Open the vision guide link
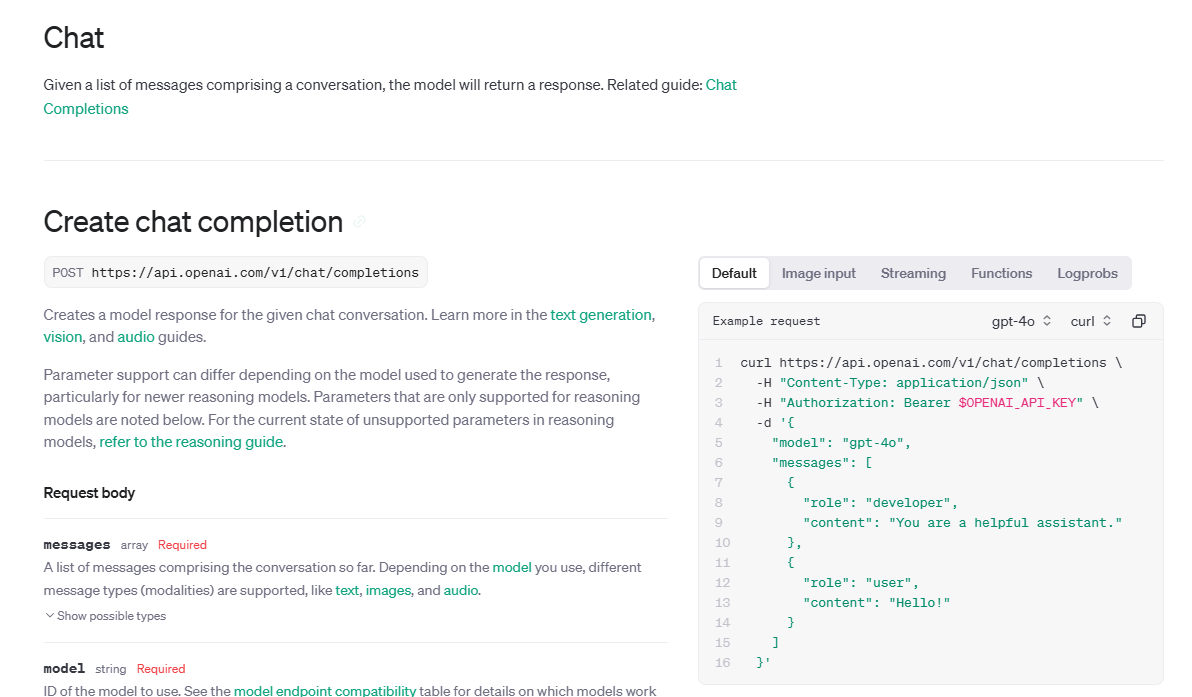This screenshot has height=697, width=1192. pyautogui.click(x=62, y=337)
